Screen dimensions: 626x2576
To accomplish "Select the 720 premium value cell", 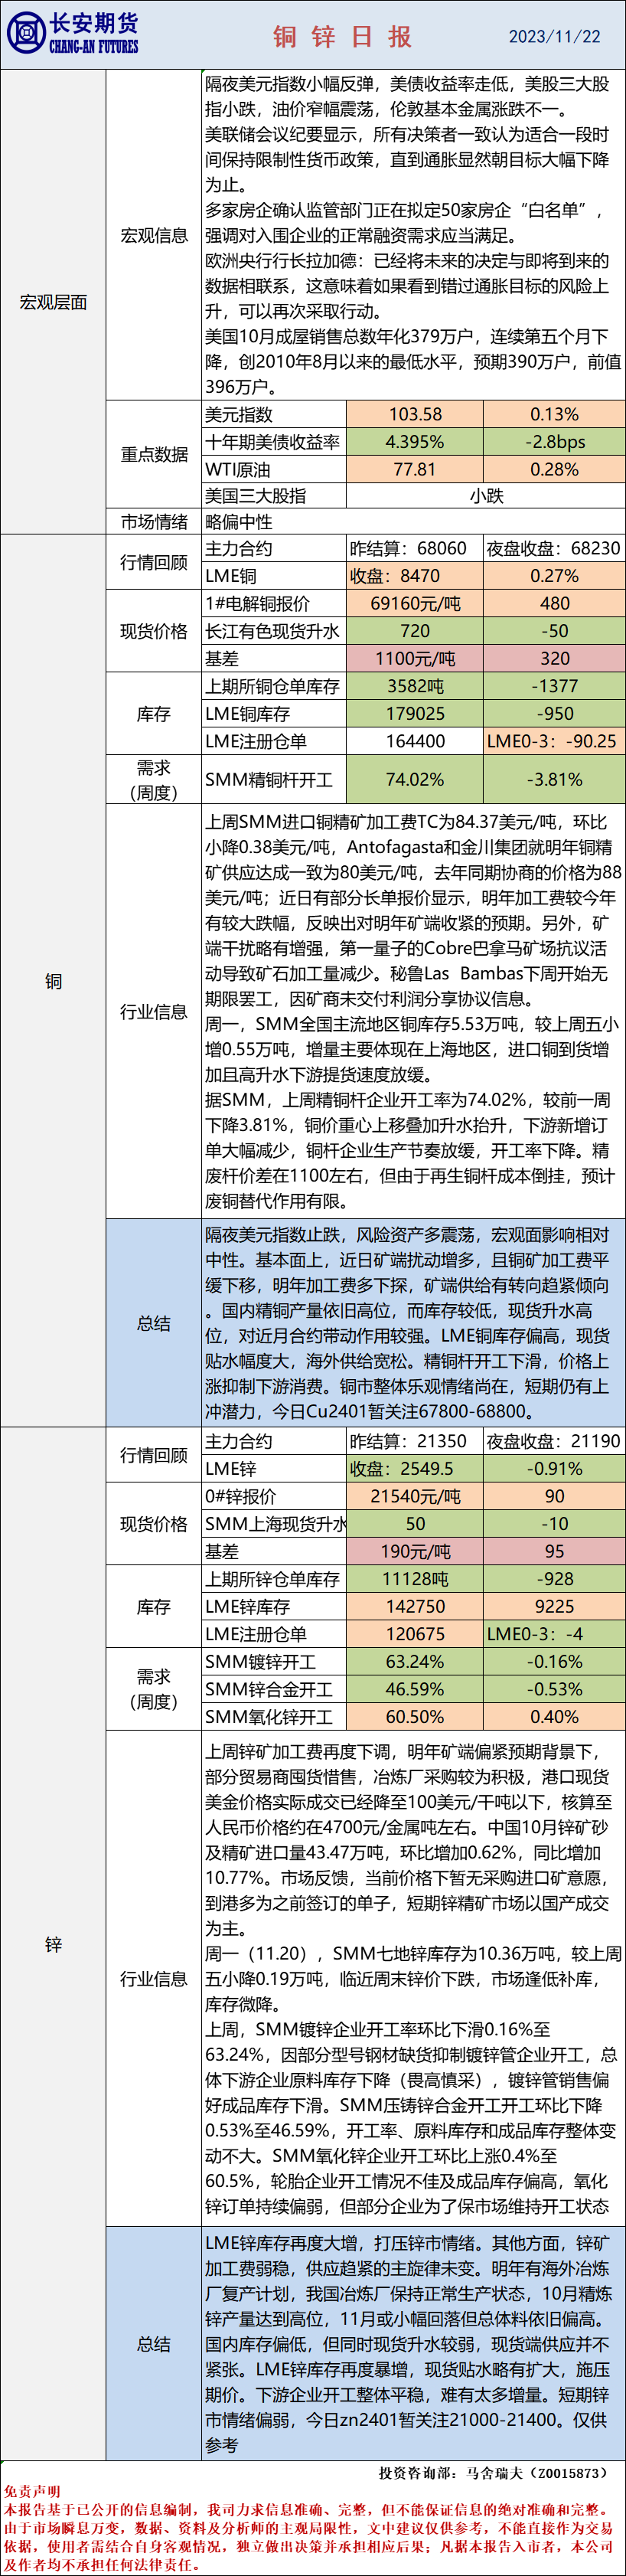I will click(415, 631).
